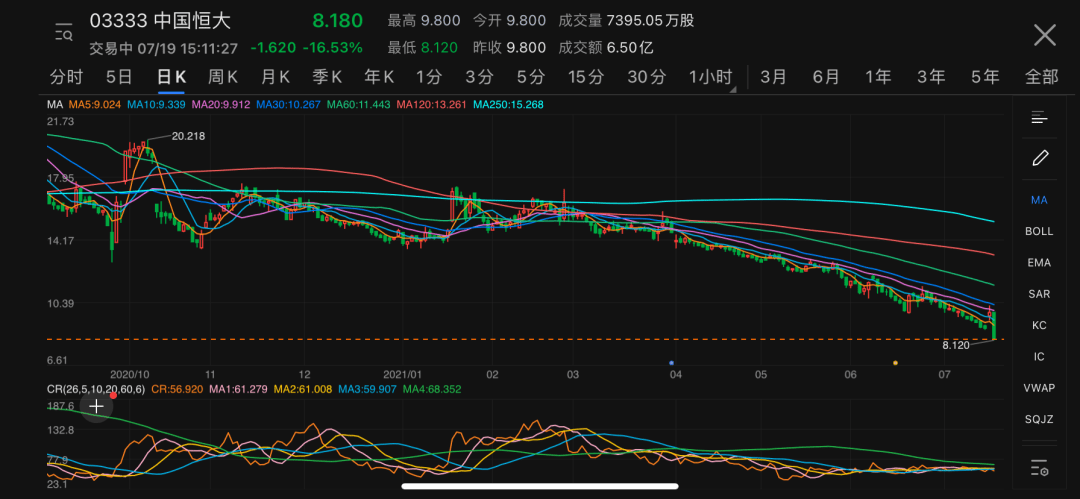Open the MA moving average legend settings
The width and height of the screenshot is (1080, 499).
[x=55, y=105]
